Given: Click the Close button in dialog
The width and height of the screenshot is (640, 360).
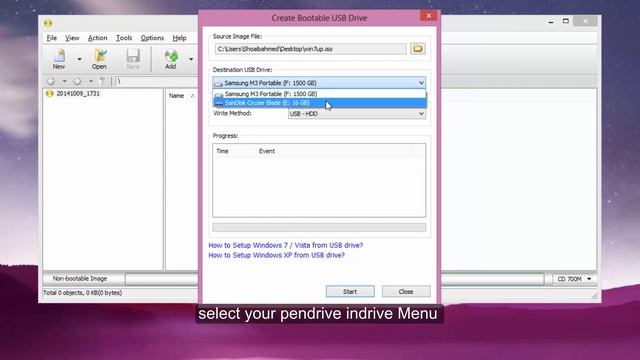Looking at the screenshot, I should click(x=406, y=291).
